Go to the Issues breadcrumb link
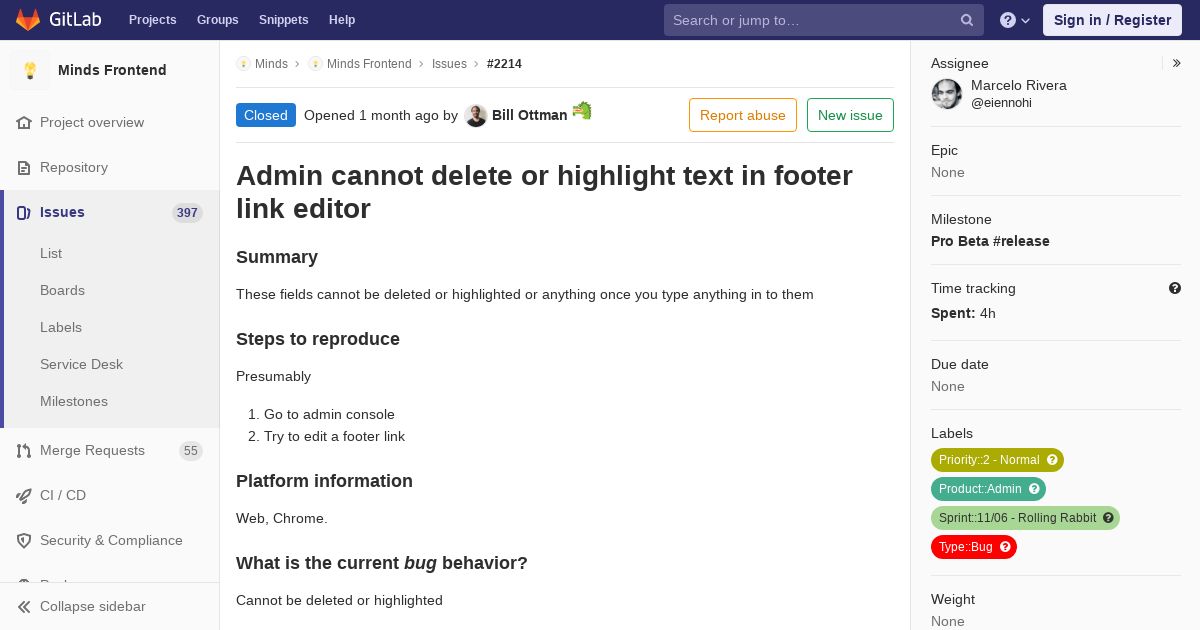This screenshot has height=630, width=1200. 449,63
